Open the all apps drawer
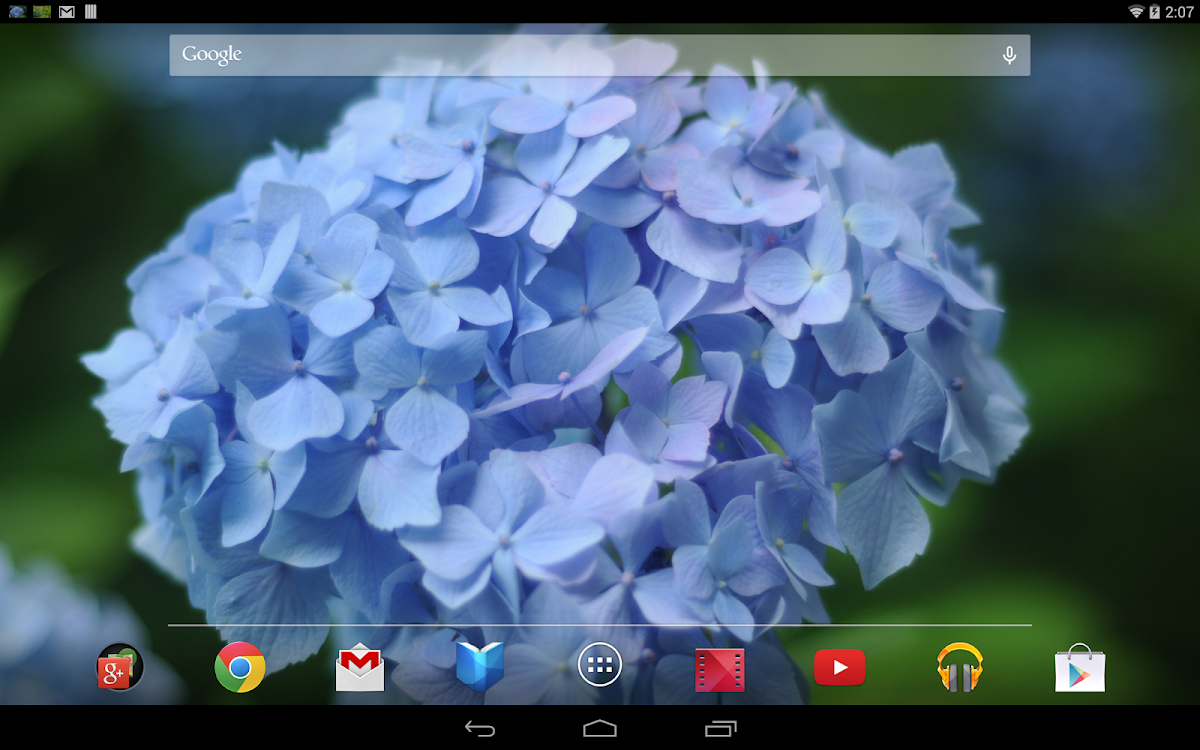 pyautogui.click(x=600, y=665)
